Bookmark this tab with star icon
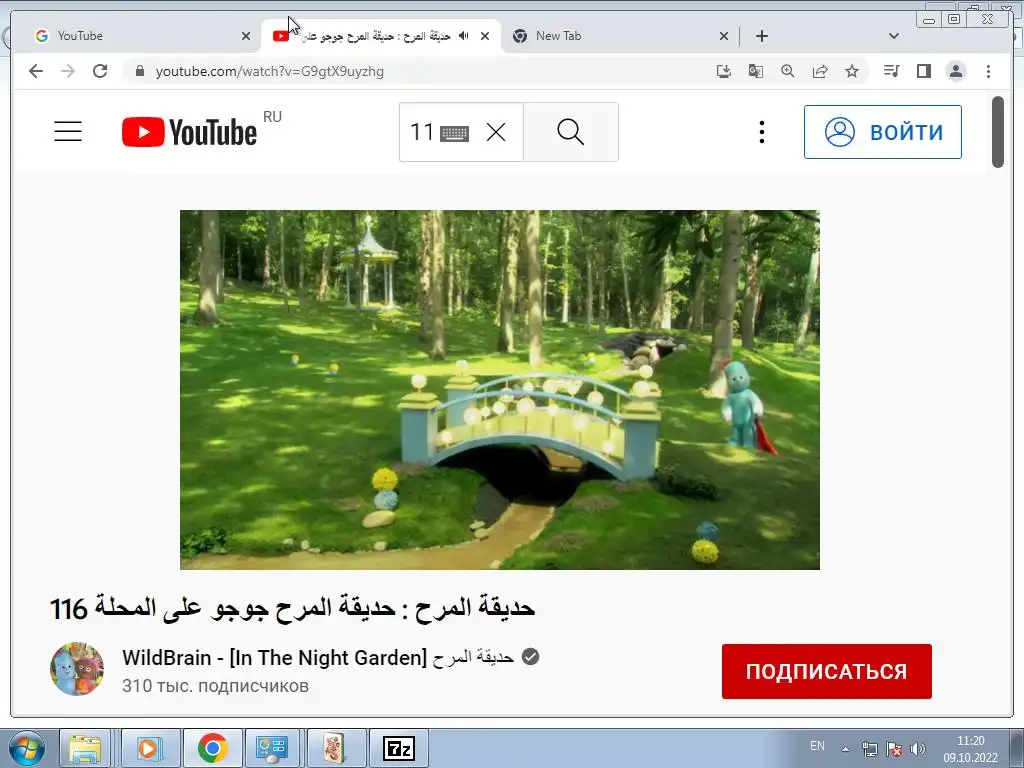Image resolution: width=1024 pixels, height=768 pixels. [x=852, y=71]
